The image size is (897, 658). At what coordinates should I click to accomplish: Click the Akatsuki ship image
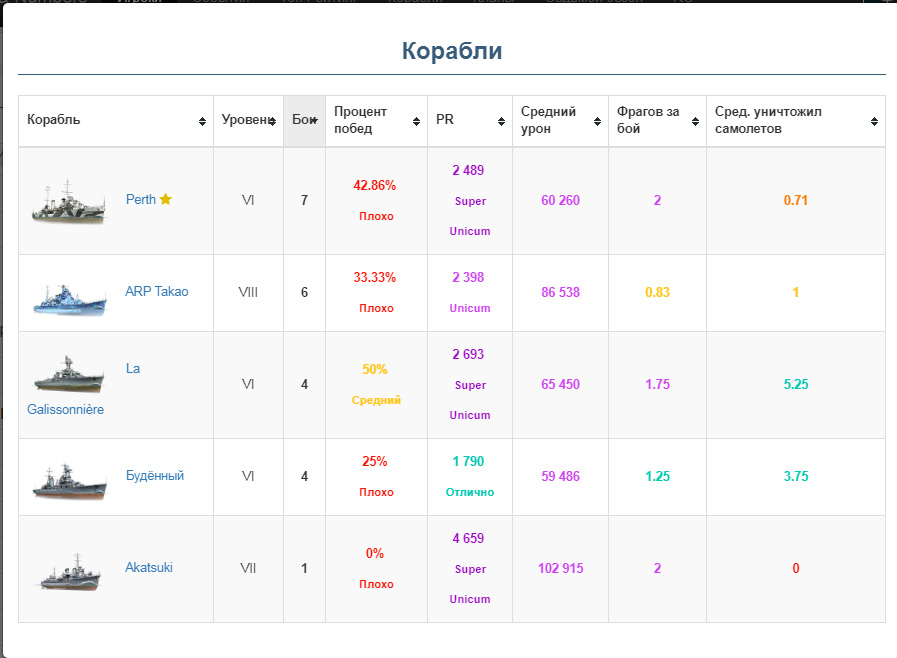click(68, 570)
